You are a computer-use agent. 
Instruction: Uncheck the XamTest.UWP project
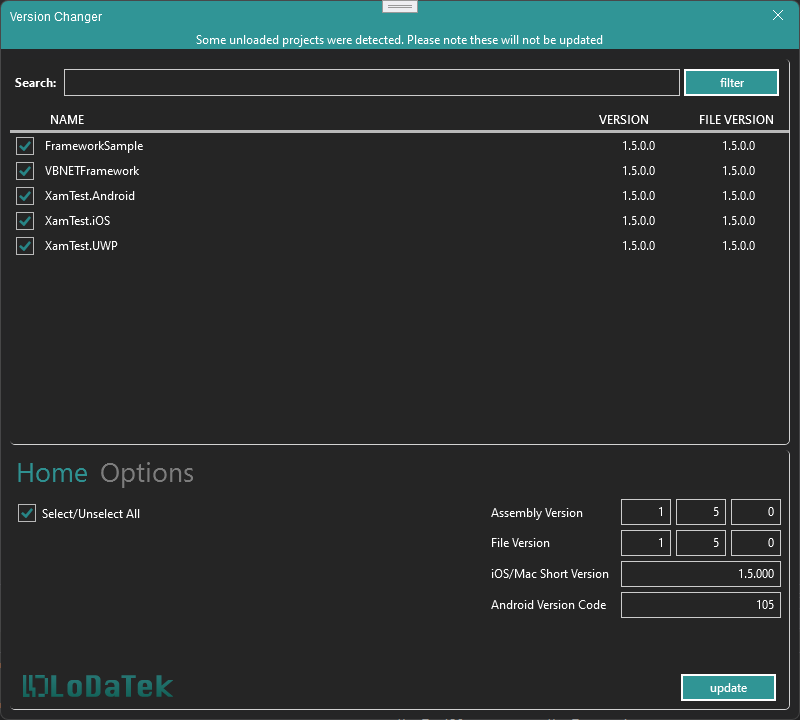(24, 245)
